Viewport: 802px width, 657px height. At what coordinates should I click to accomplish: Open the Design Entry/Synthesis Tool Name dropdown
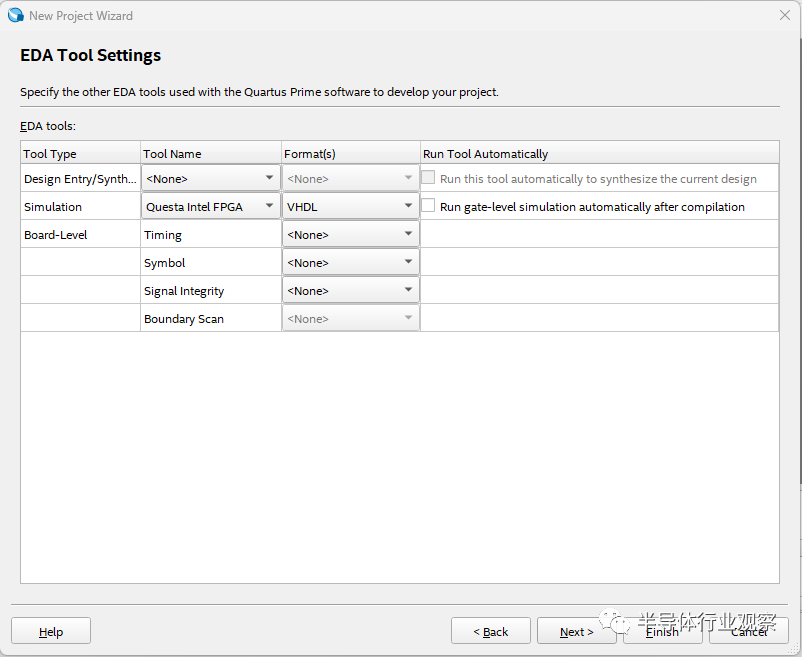211,179
